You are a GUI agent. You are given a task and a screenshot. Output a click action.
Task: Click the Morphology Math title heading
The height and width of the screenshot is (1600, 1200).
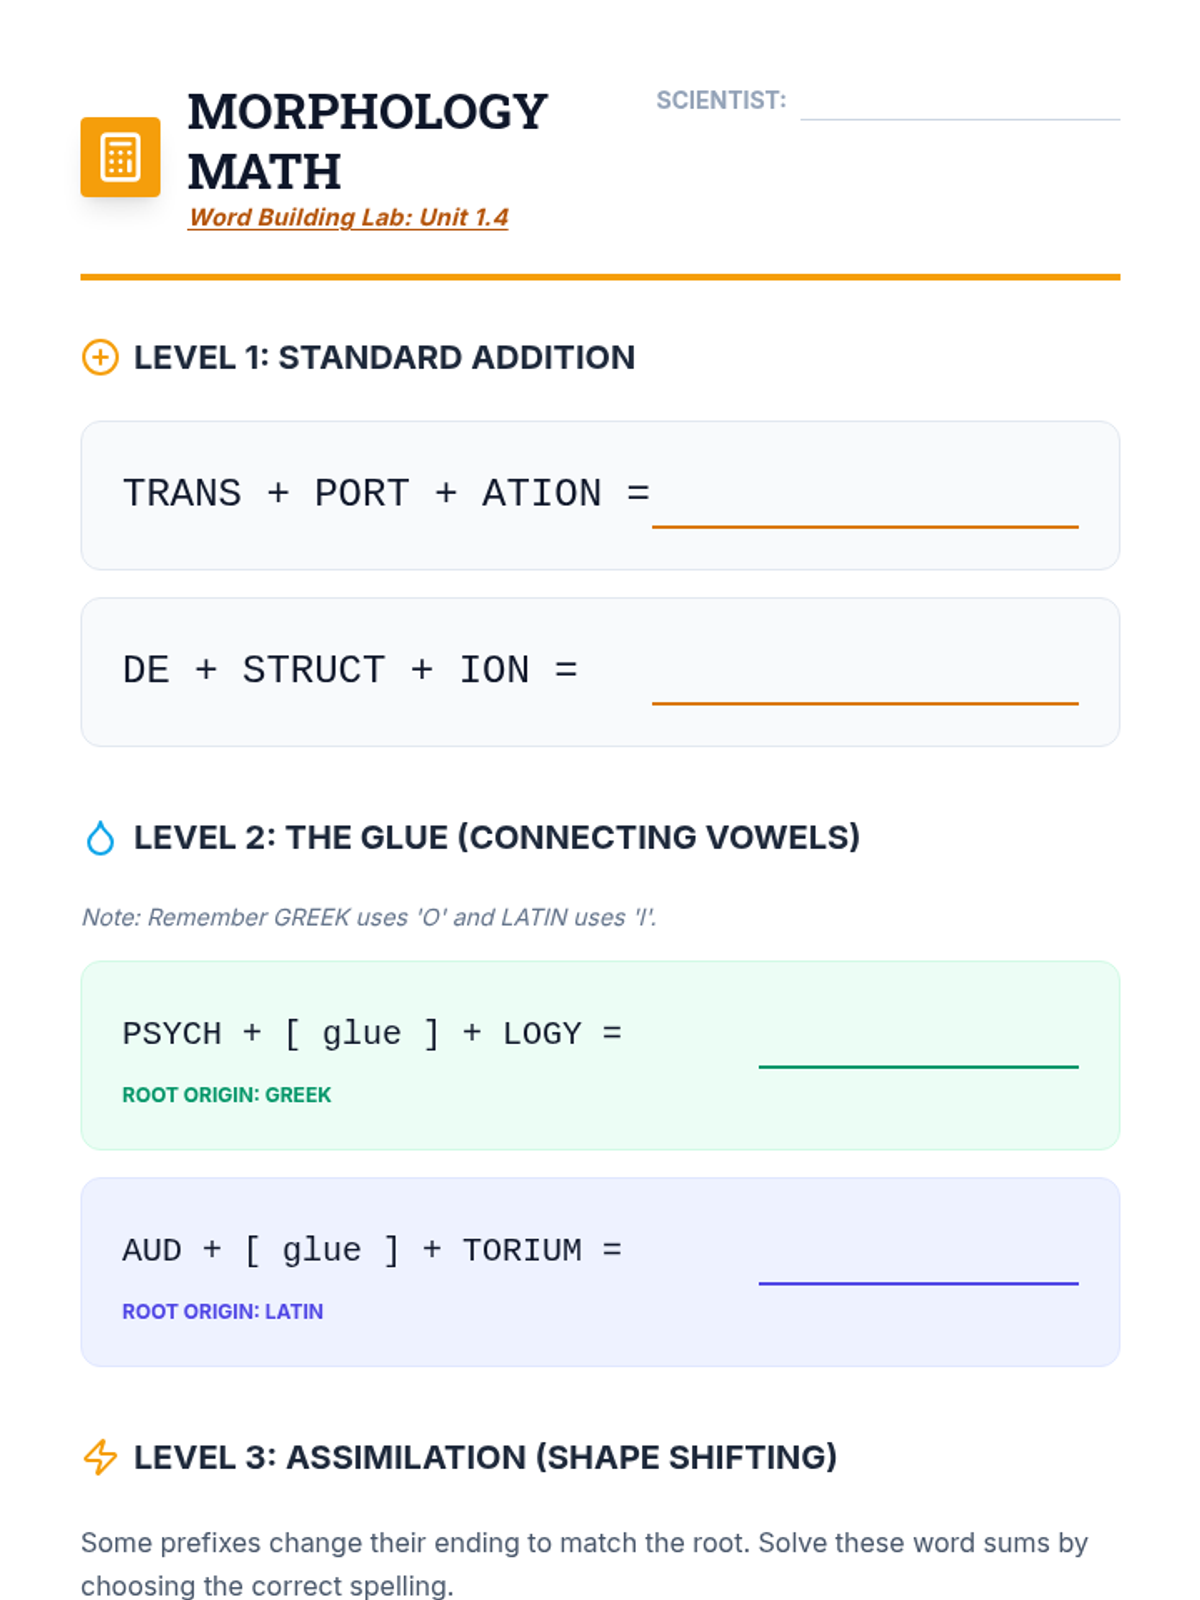(x=367, y=141)
